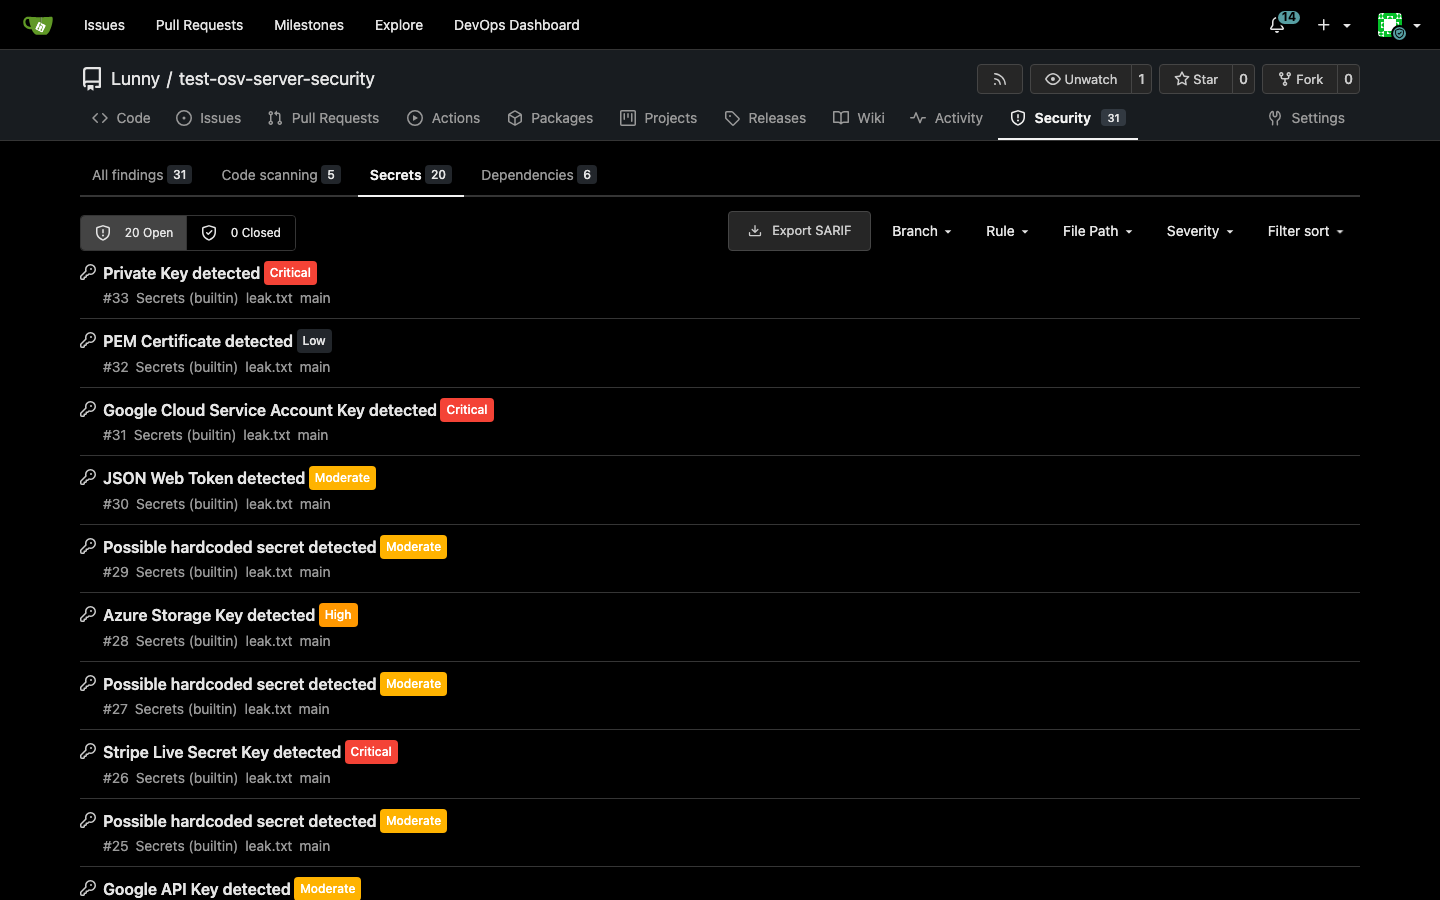1440x900 pixels.
Task: Open hardcoded secret finding #27
Action: coord(240,684)
